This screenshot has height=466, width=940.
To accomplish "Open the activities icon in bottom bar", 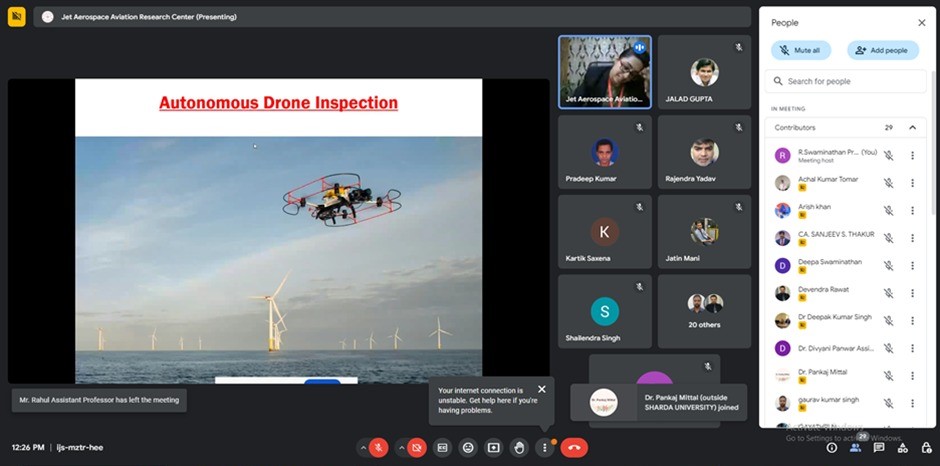I will coord(901,448).
